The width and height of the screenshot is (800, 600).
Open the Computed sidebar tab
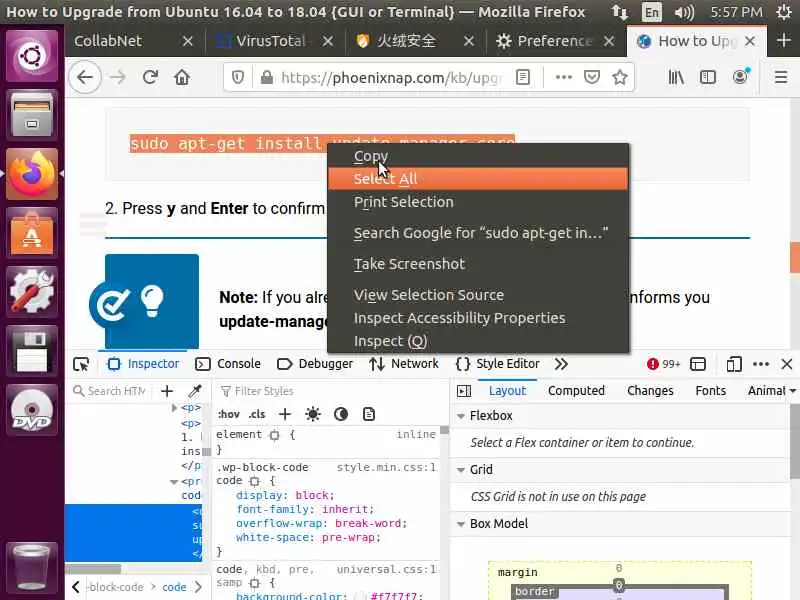point(576,391)
